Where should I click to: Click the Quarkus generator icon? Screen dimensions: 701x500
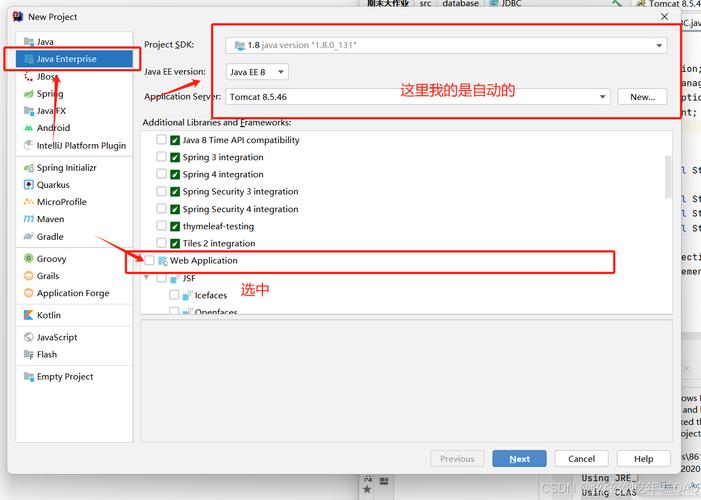[x=28, y=185]
